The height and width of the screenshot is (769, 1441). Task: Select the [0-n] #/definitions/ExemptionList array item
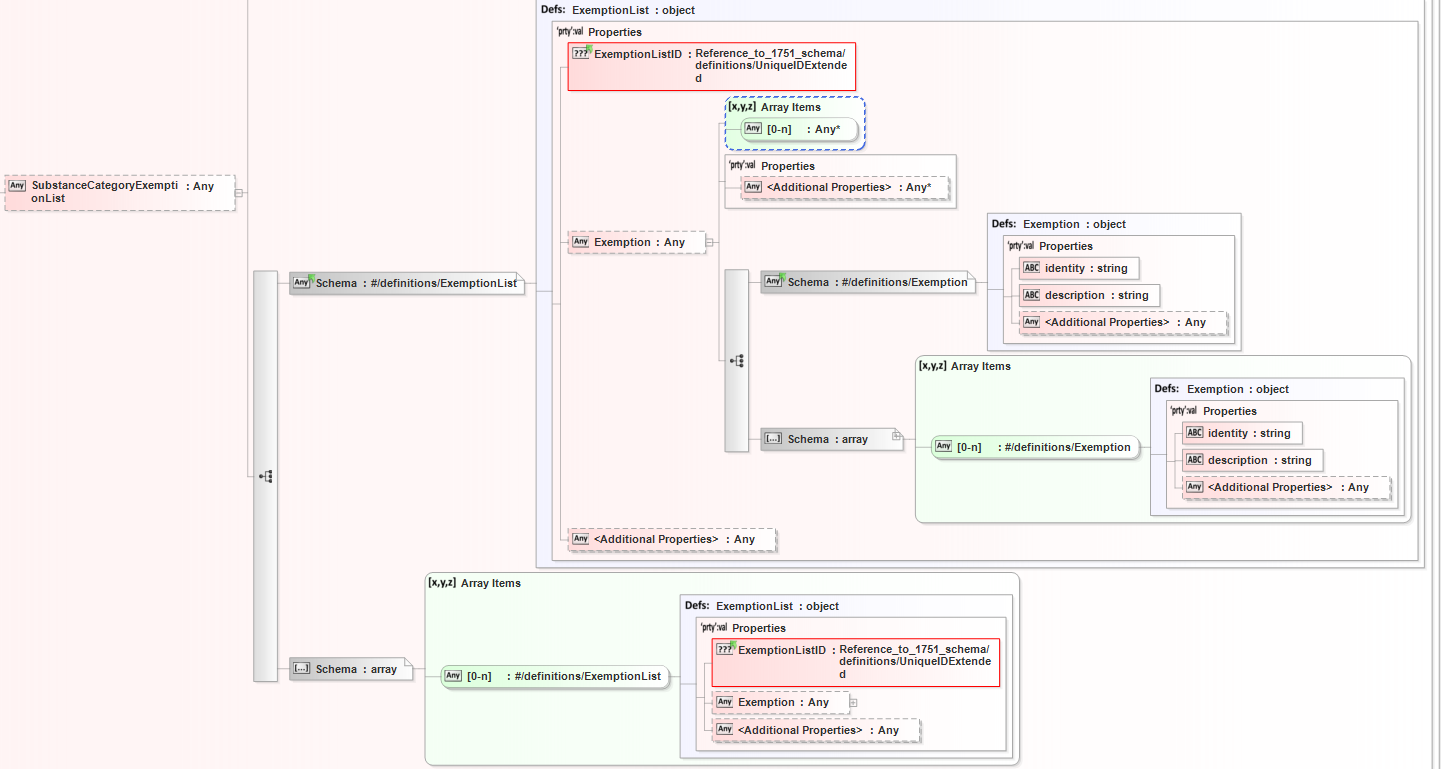pyautogui.click(x=554, y=676)
